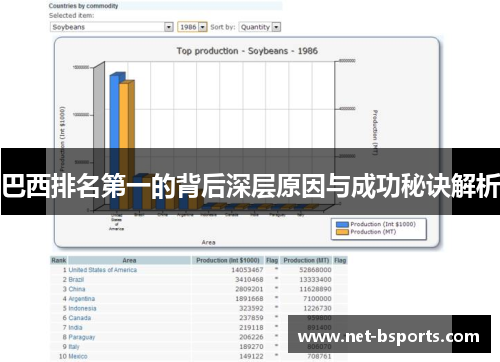Open the China country link

(77, 289)
